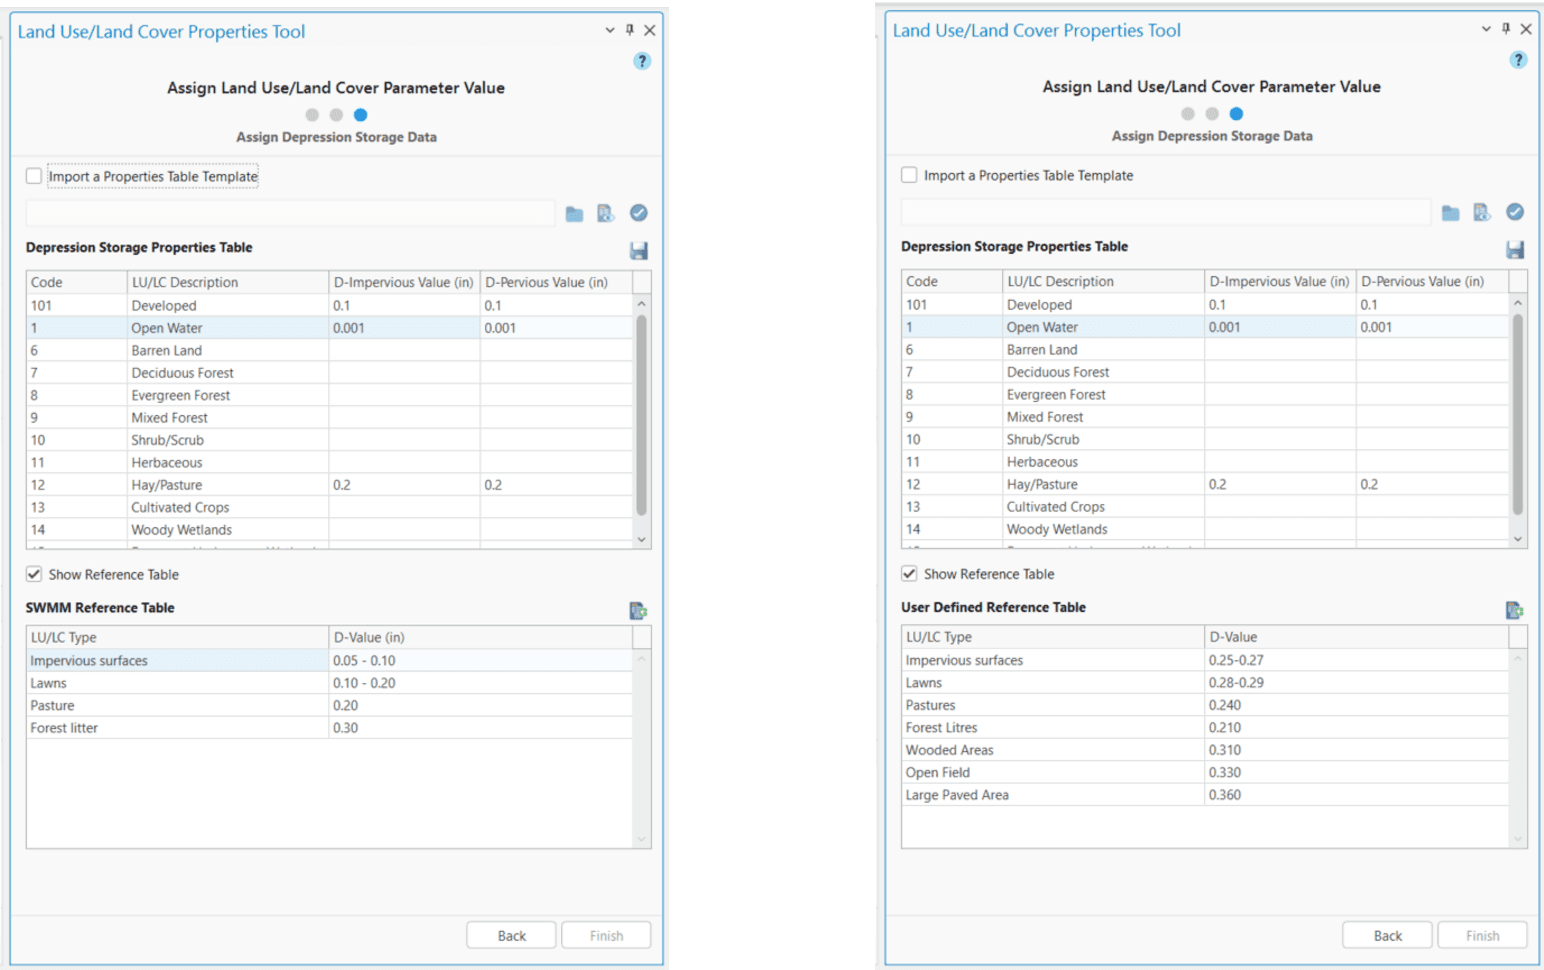This screenshot has height=970, width=1544.
Task: Browse for a properties table template file
Action: (x=574, y=213)
